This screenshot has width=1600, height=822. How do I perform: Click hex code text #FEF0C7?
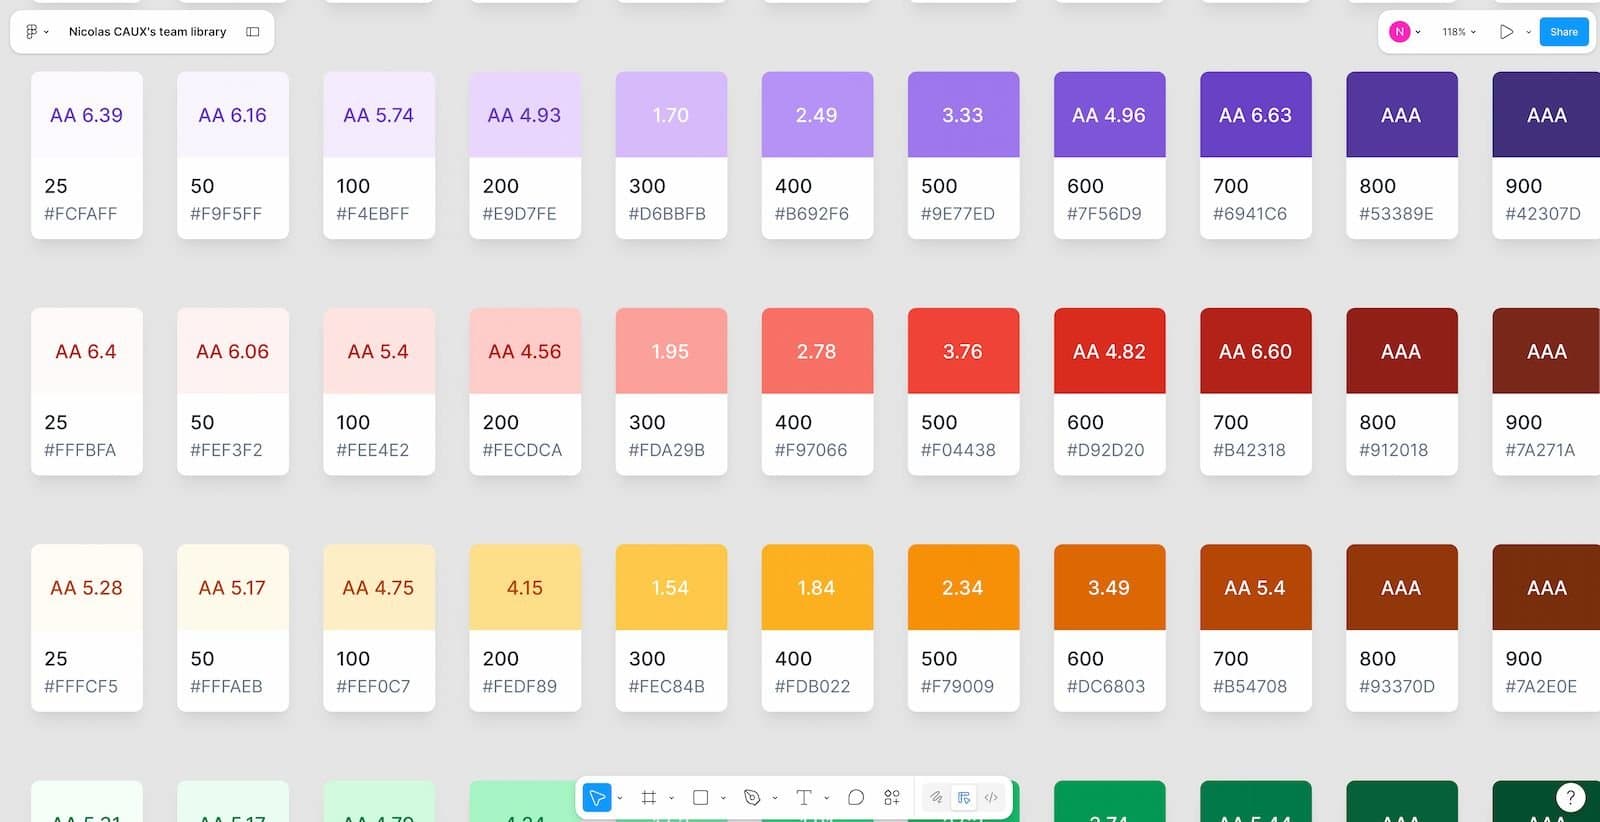(x=373, y=686)
